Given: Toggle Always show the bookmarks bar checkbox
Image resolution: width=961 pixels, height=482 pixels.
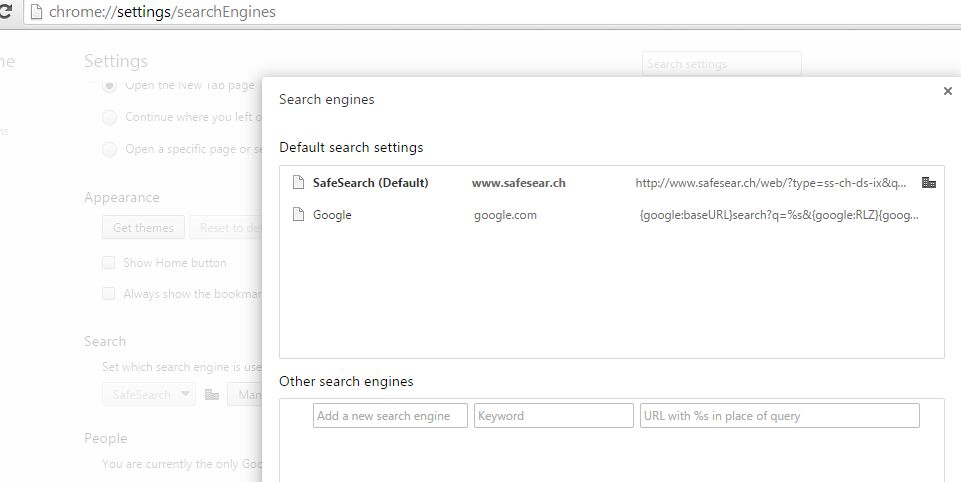Looking at the screenshot, I should pos(109,294).
